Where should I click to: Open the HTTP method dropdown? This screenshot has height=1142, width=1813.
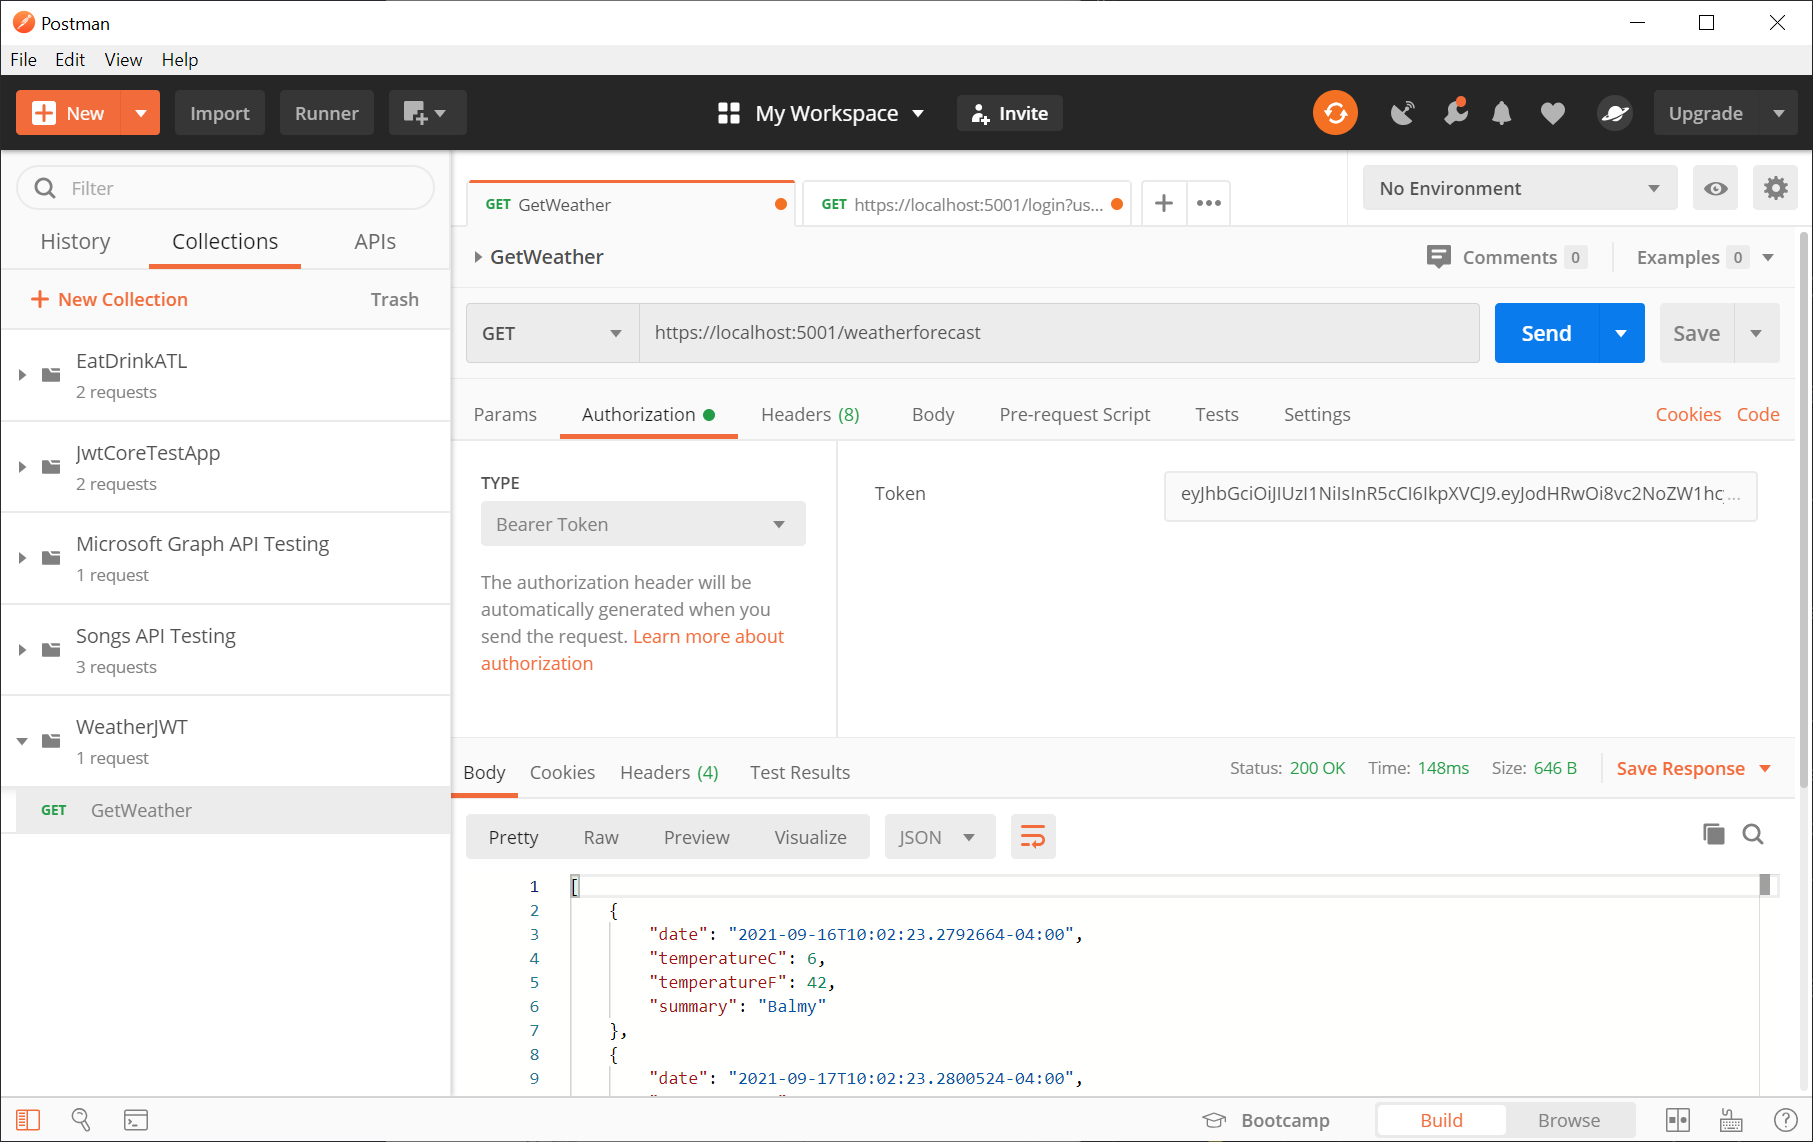[x=552, y=333]
